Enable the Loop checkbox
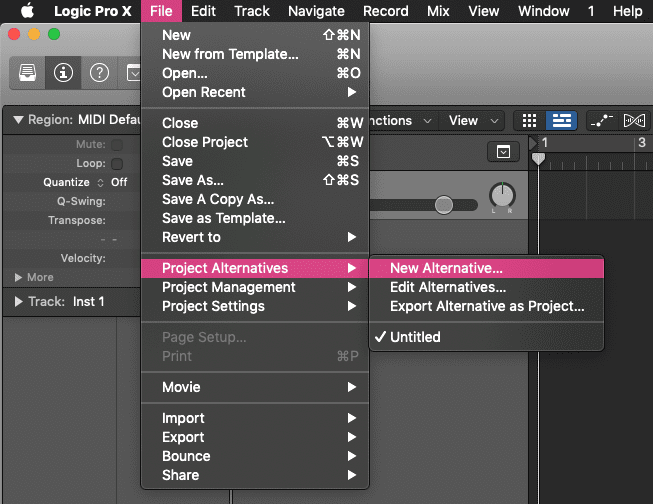The image size is (653, 504). 117,164
